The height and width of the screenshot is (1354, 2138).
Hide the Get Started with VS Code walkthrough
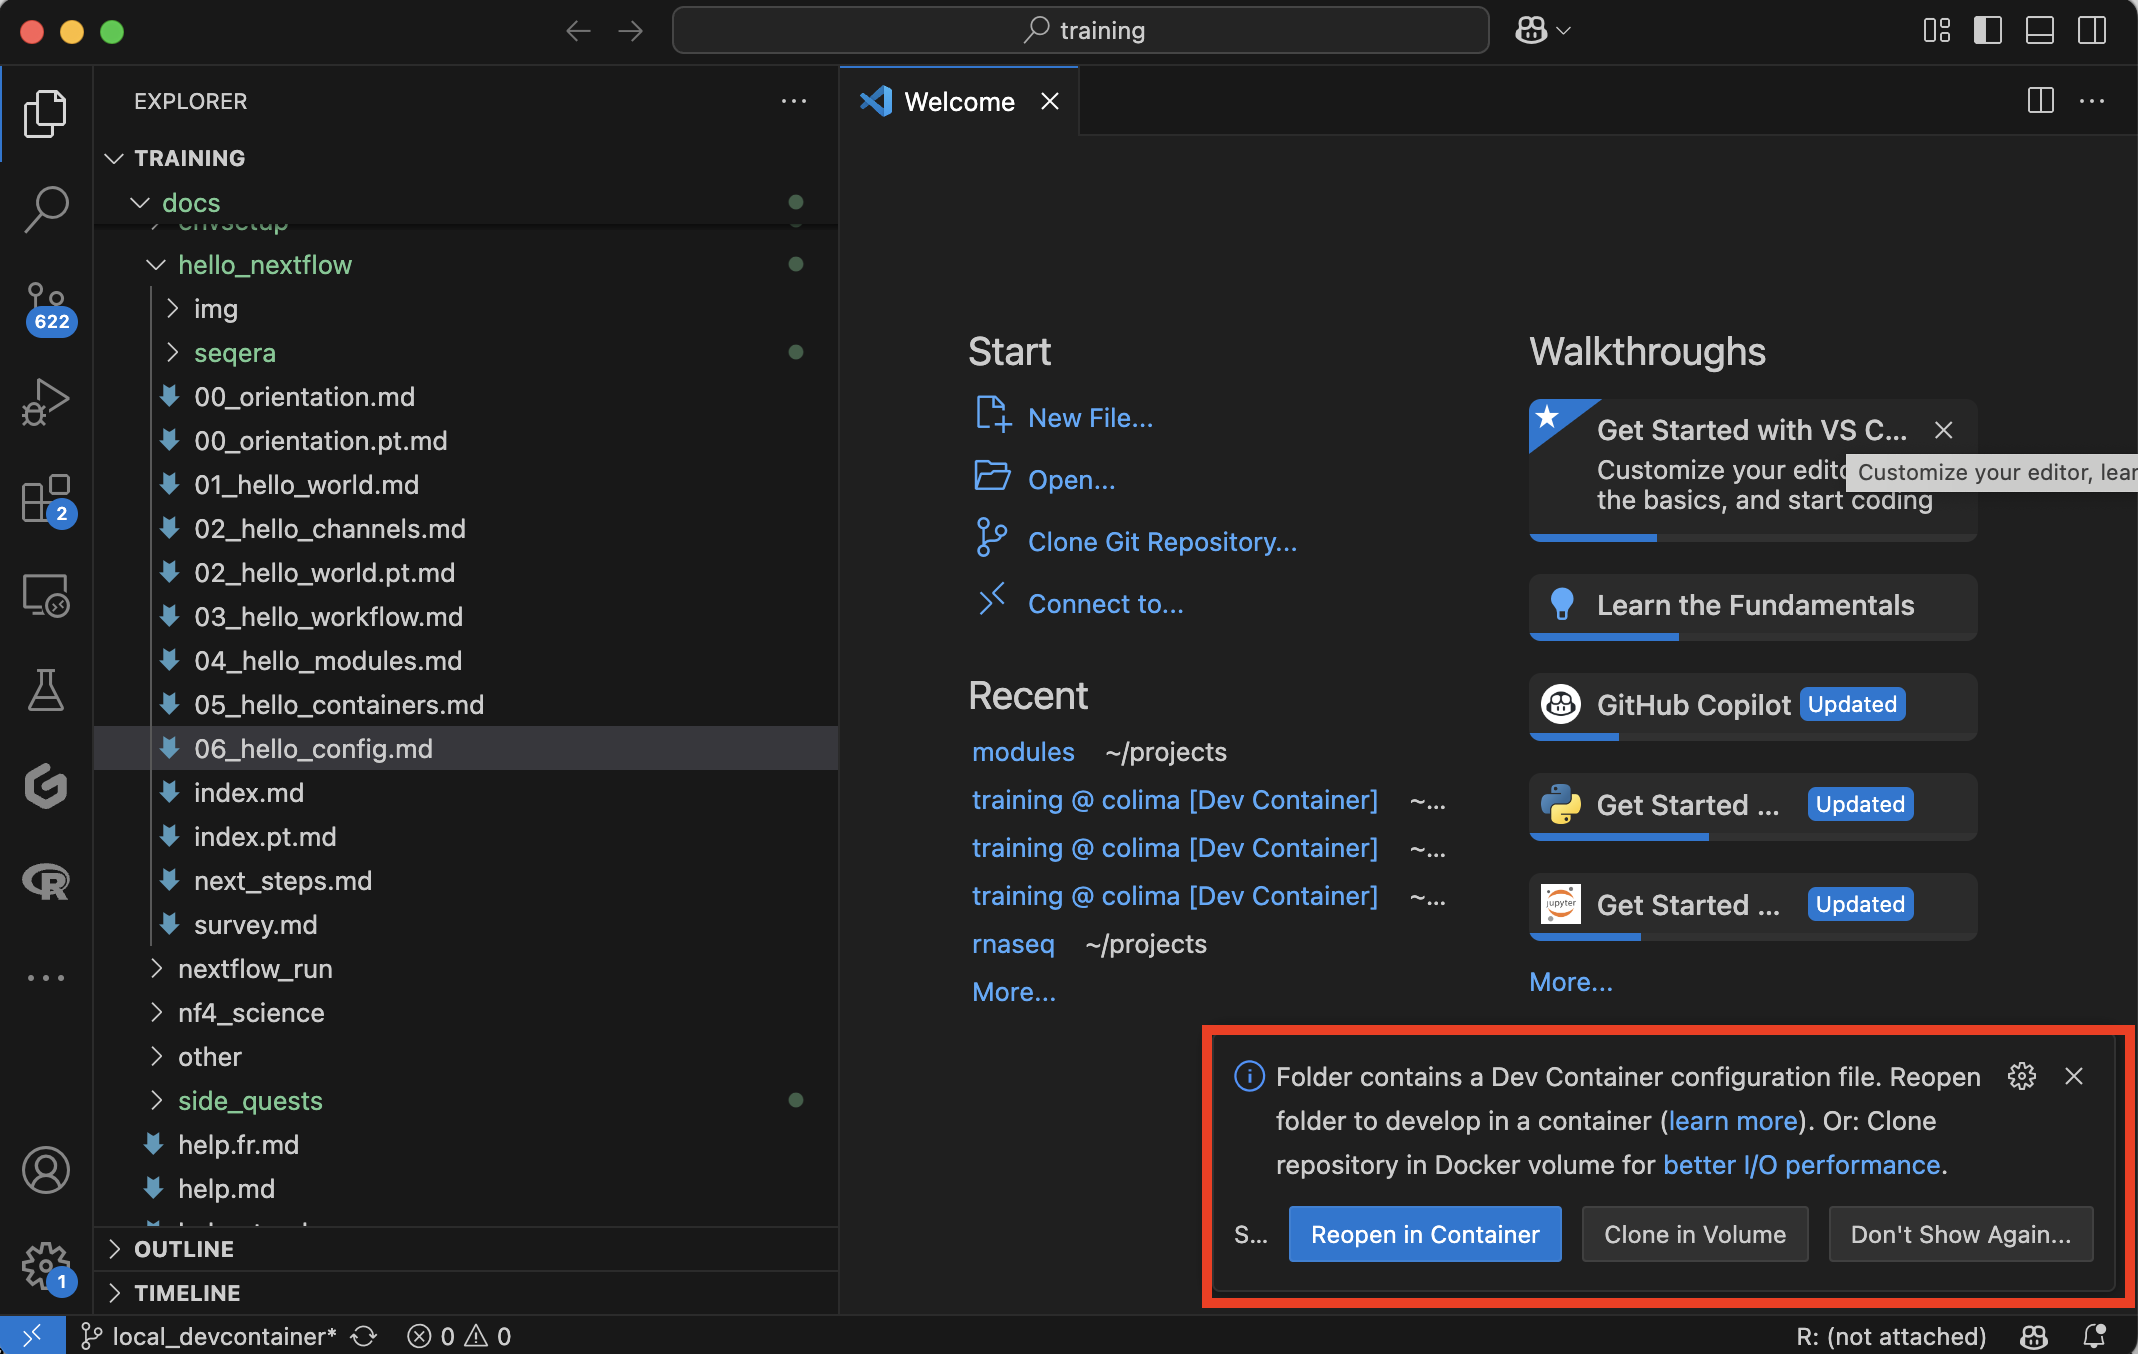click(1944, 430)
